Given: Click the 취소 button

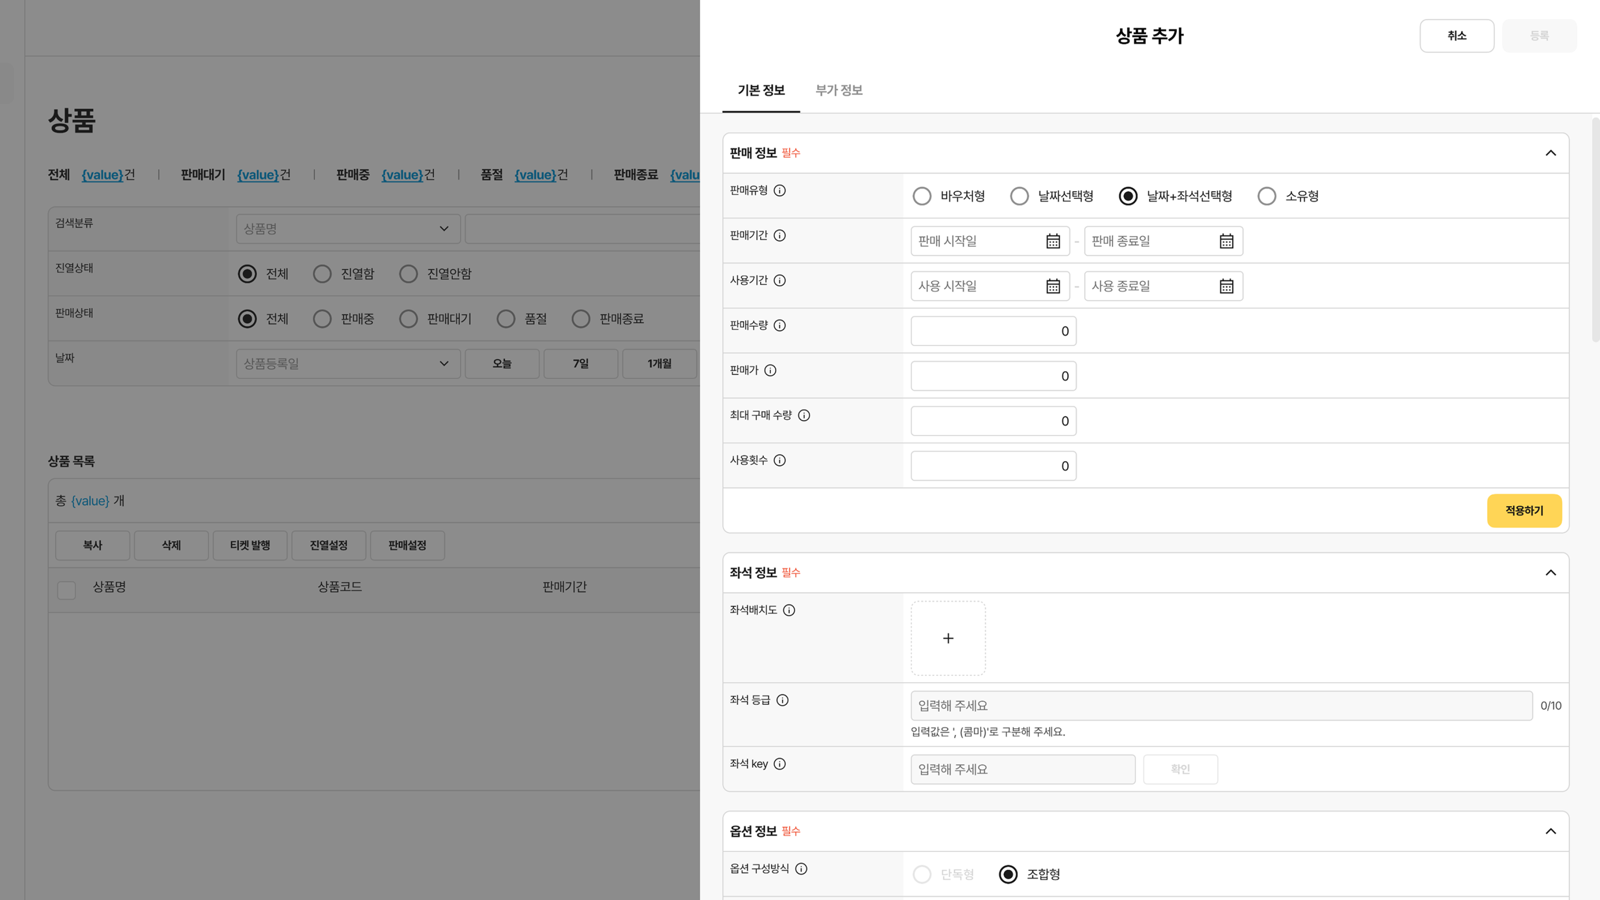Looking at the screenshot, I should pos(1457,36).
